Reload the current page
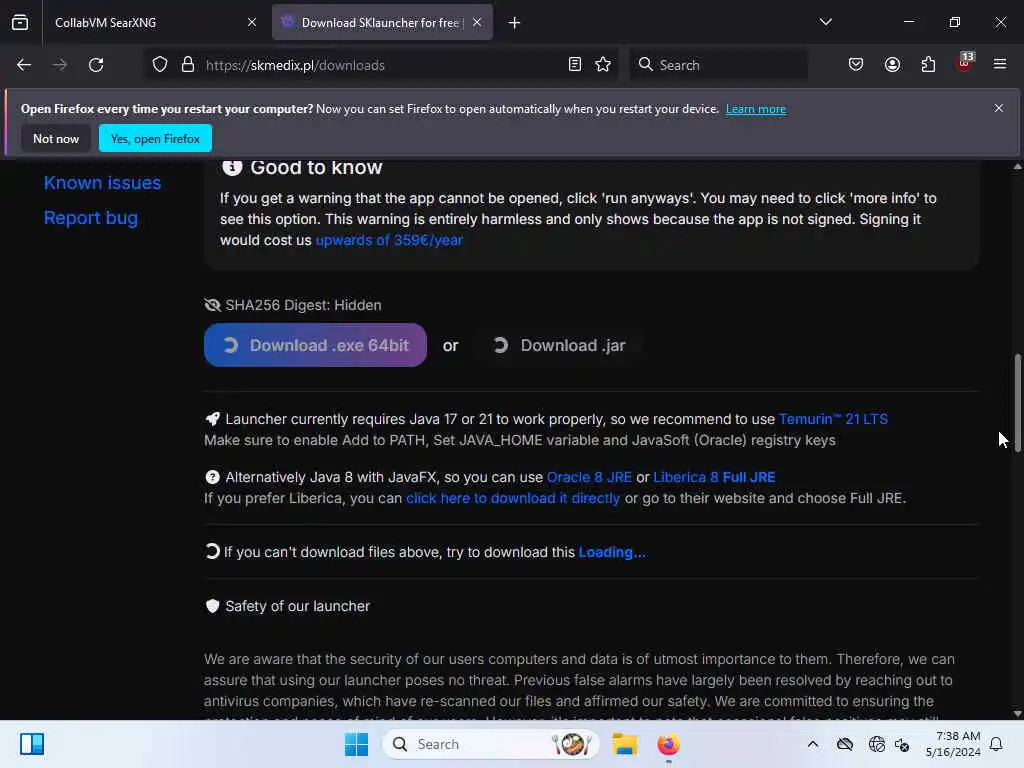Viewport: 1024px width, 768px height. (x=96, y=65)
